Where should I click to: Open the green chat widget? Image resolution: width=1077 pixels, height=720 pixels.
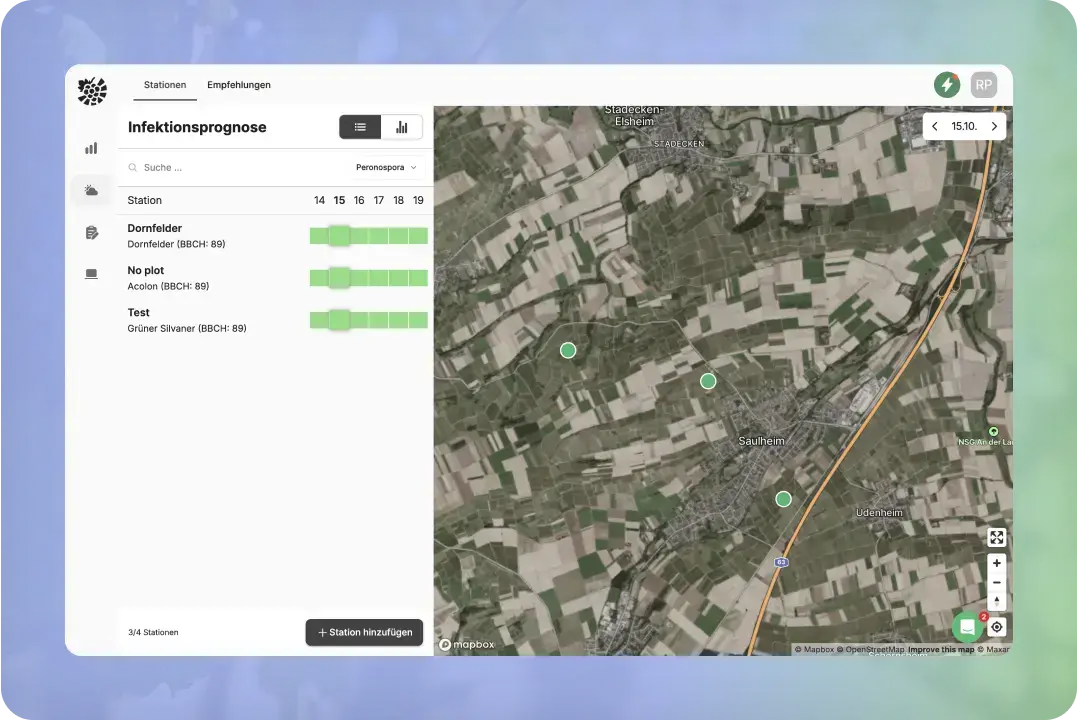967,627
